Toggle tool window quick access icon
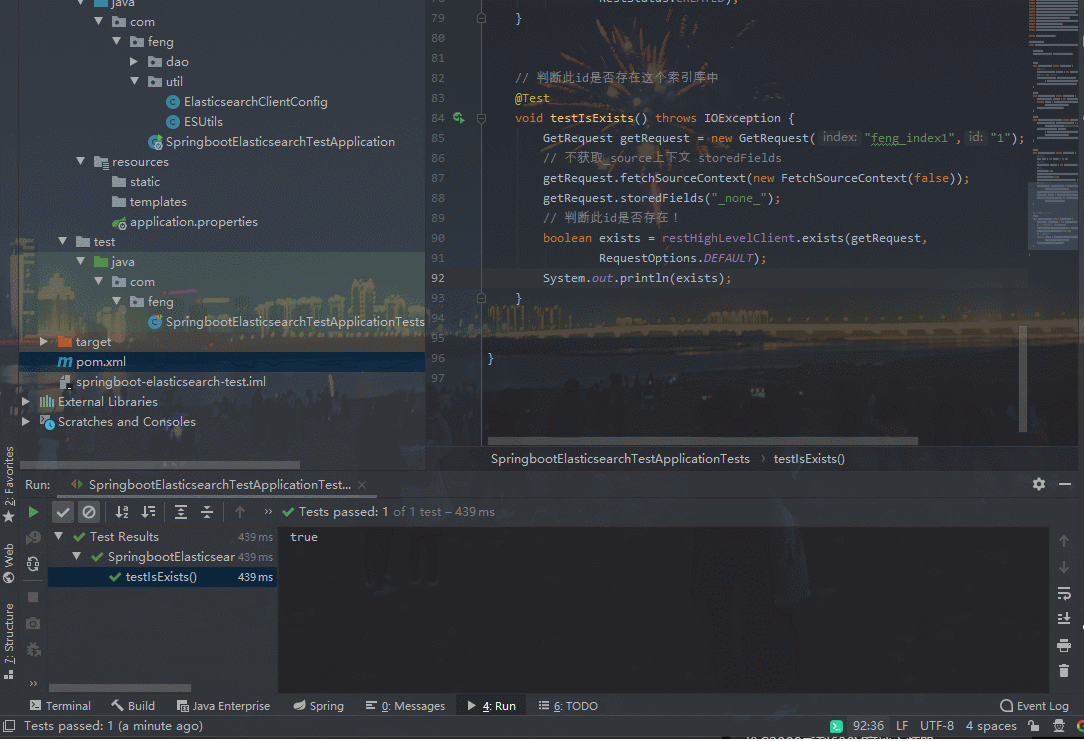 point(9,726)
